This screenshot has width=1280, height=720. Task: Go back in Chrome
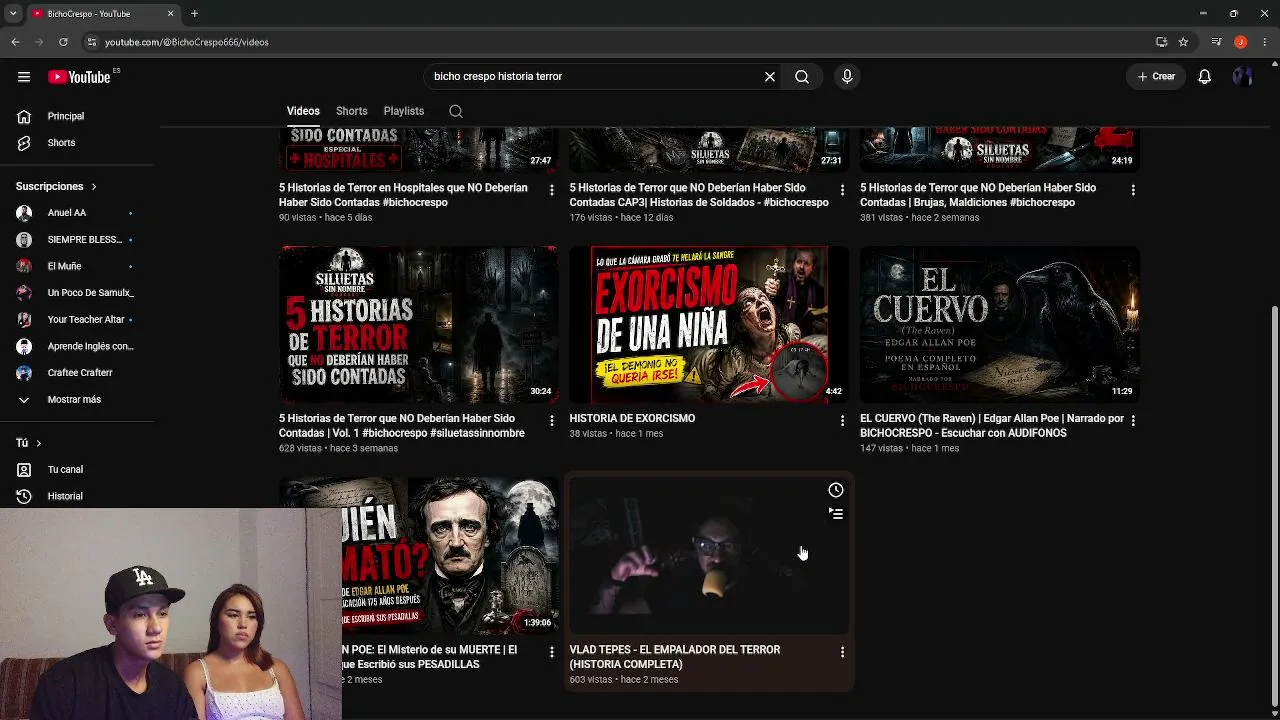pos(15,42)
